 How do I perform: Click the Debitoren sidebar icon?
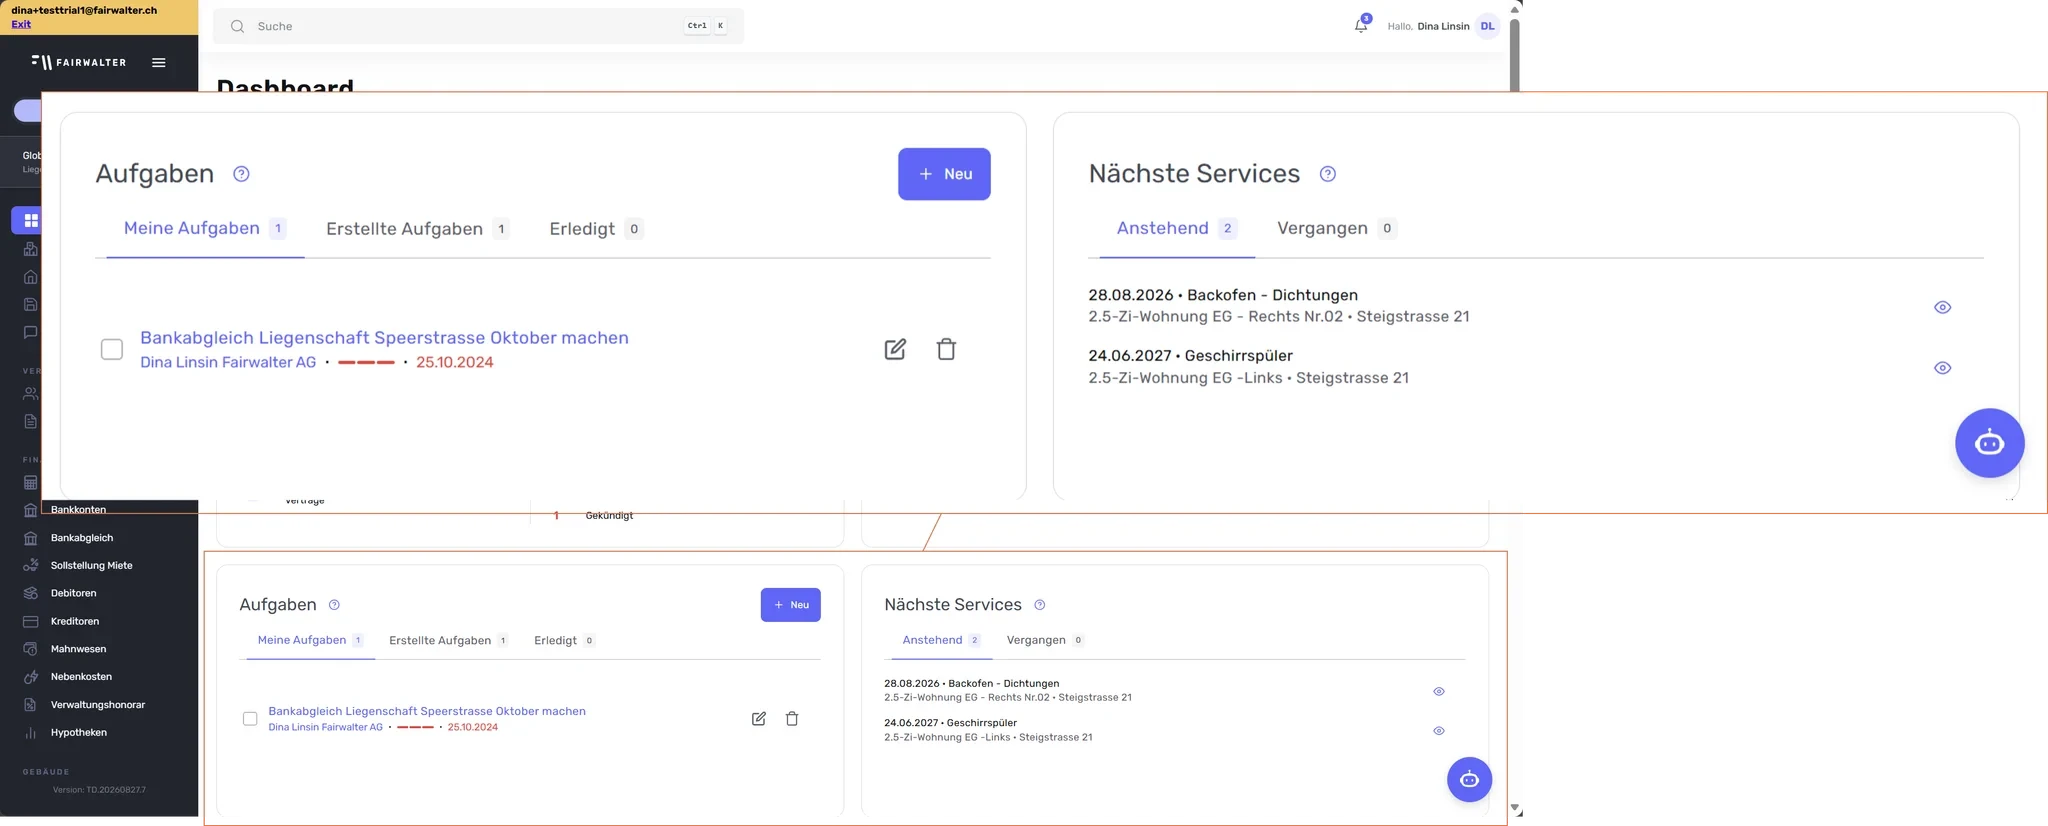click(x=31, y=593)
